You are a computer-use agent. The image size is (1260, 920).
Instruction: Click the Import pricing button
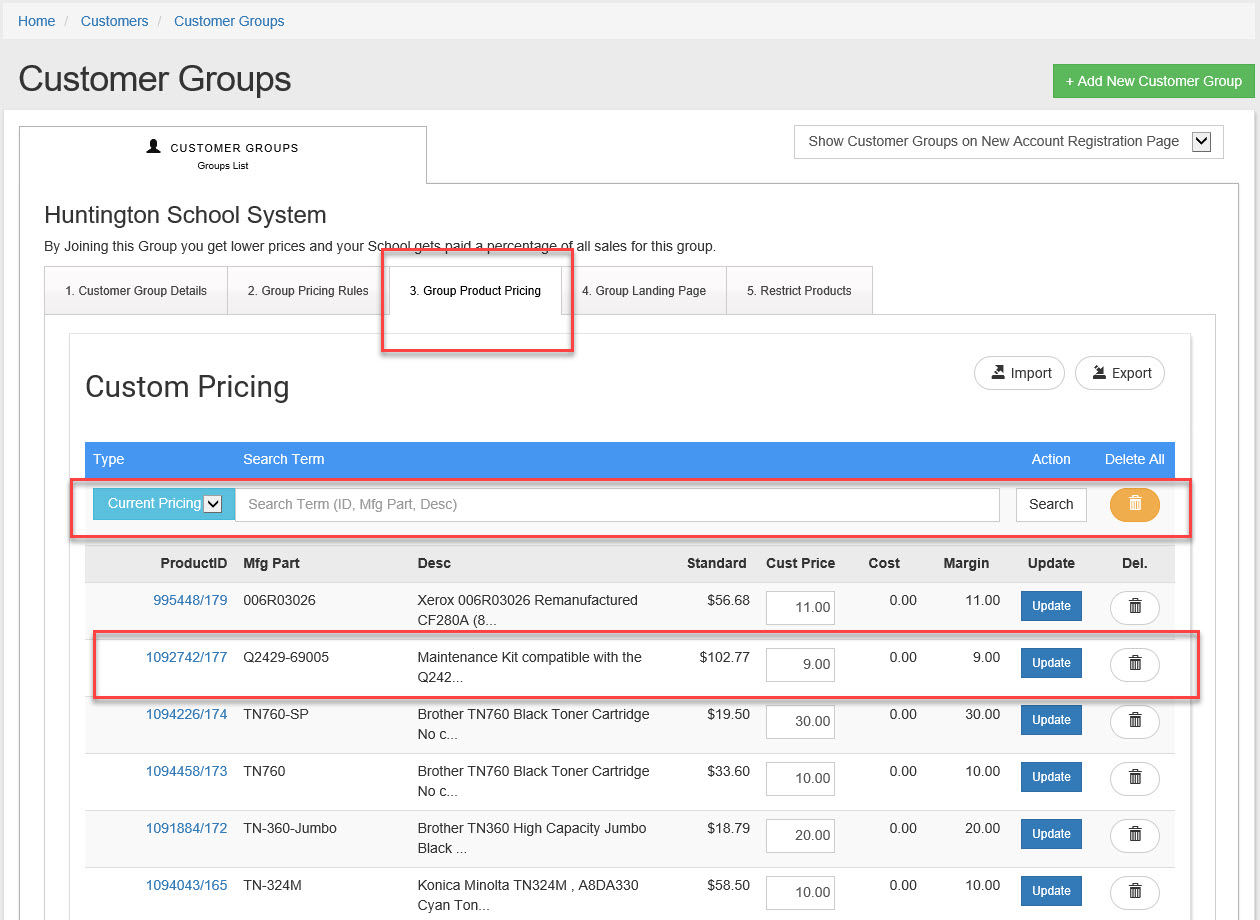pos(1019,373)
